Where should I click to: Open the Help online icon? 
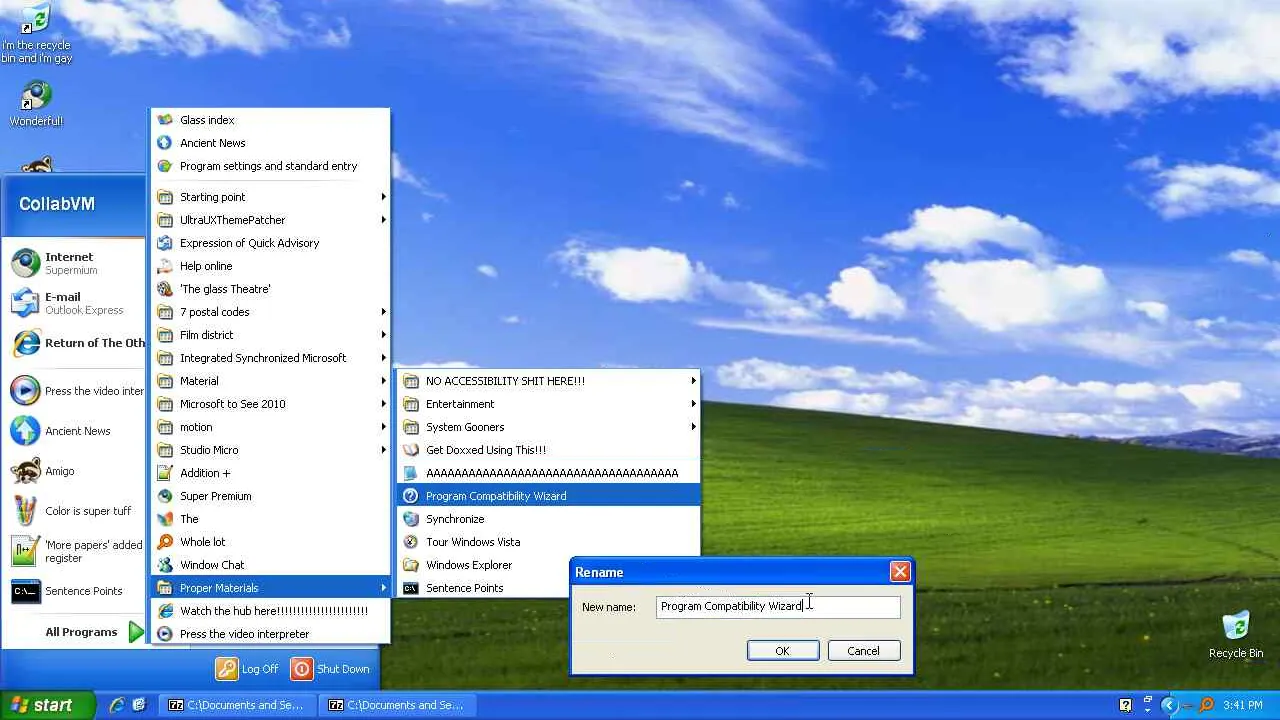[x=165, y=266]
